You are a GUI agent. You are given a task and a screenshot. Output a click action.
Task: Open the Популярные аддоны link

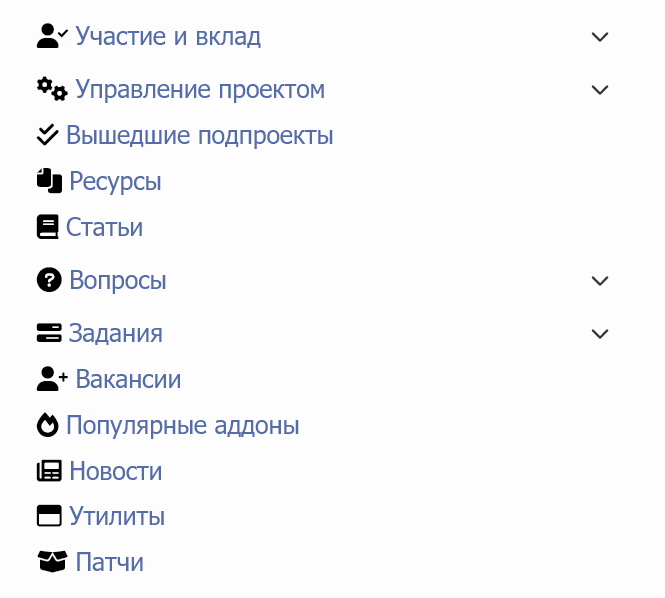[182, 425]
